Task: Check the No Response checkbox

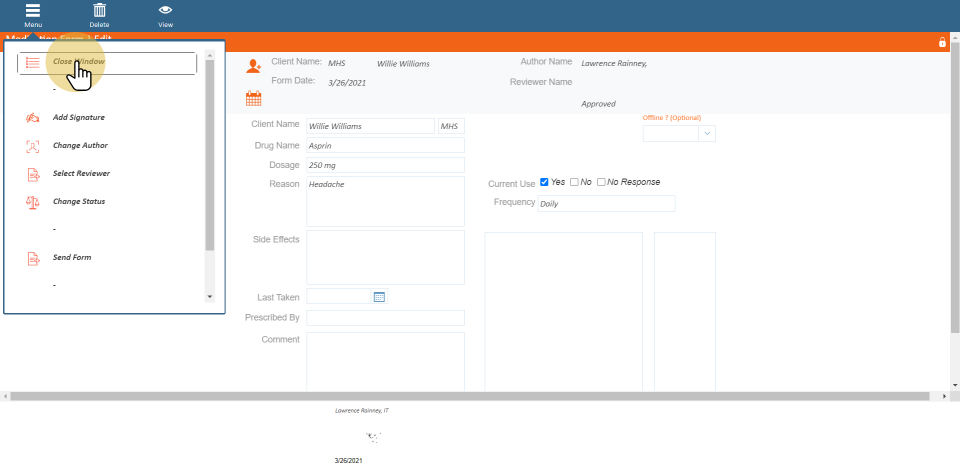Action: coord(601,182)
